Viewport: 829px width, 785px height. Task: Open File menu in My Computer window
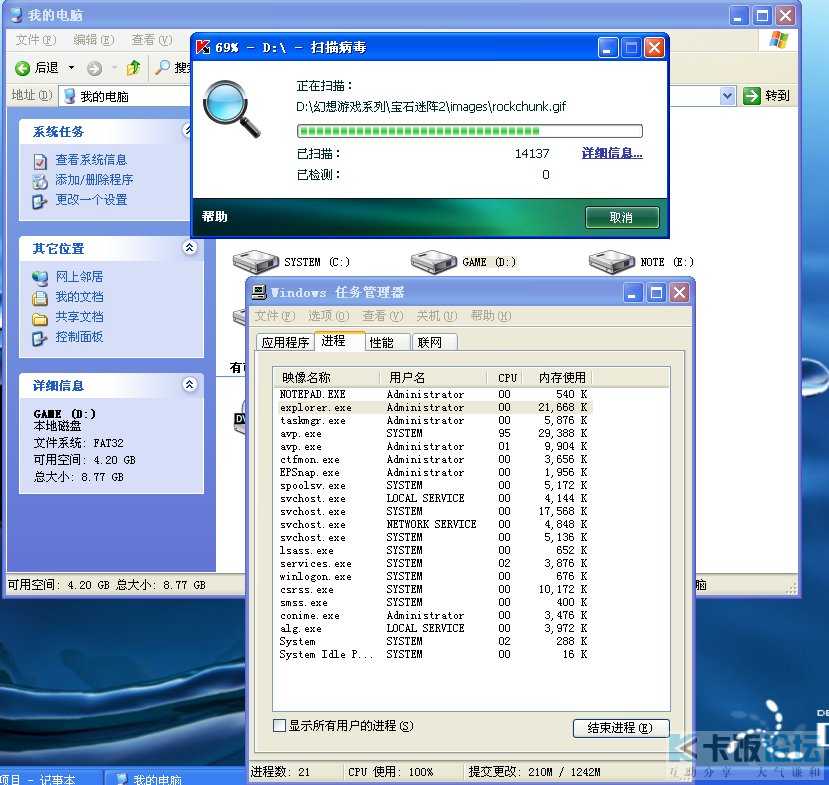pos(36,40)
